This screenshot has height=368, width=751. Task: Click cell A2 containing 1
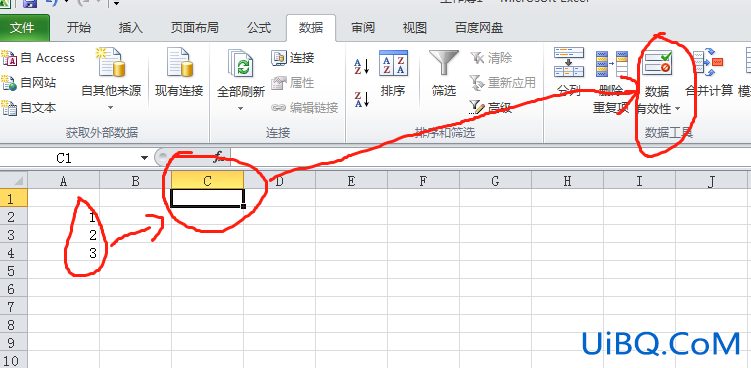[64, 217]
